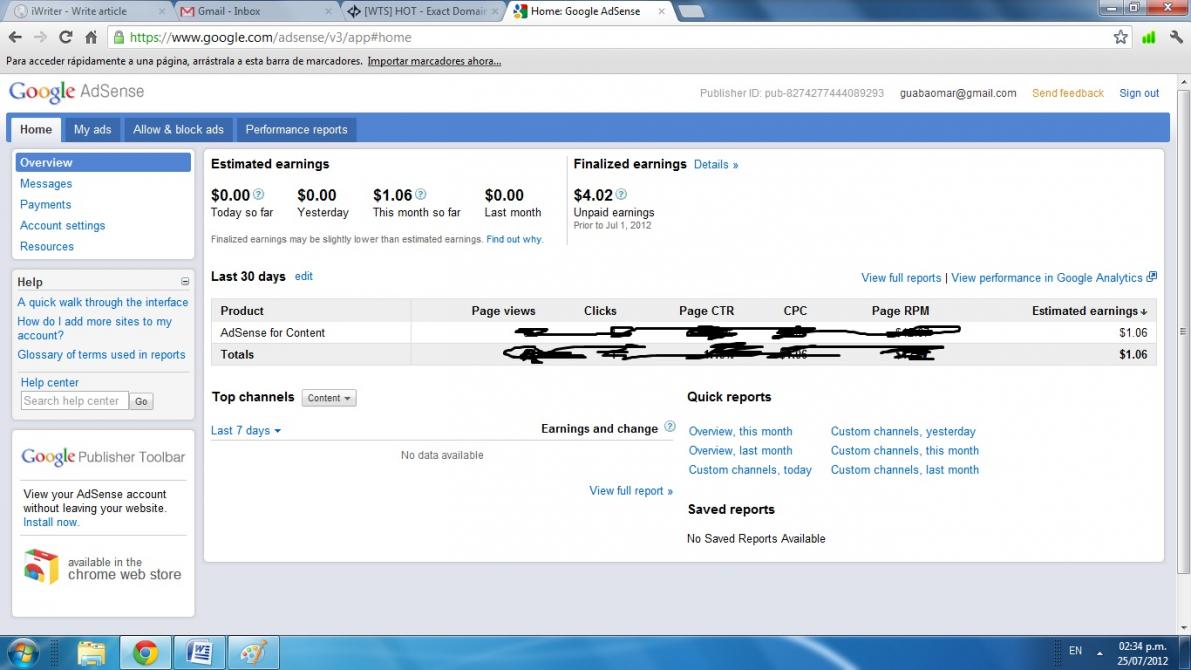Open Messages in the sidebar
Image resolution: width=1191 pixels, height=670 pixels.
(46, 184)
